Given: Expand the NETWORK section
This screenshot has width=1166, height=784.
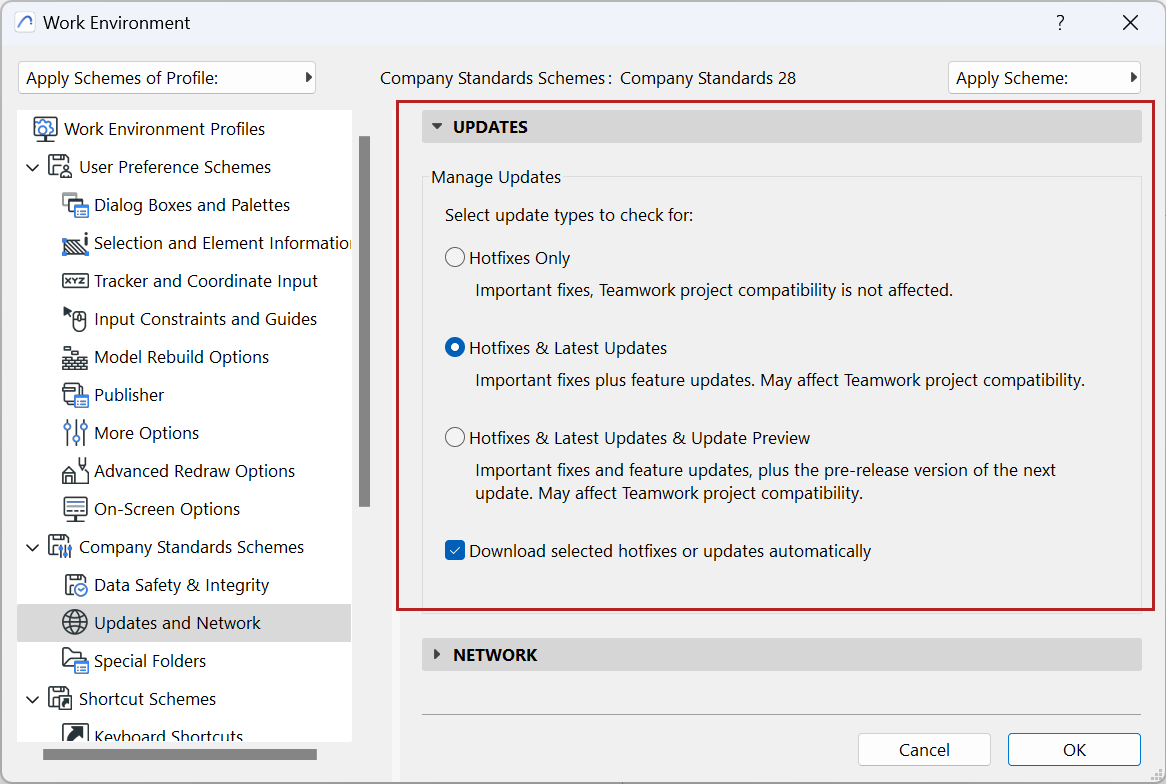Looking at the screenshot, I should [x=437, y=655].
